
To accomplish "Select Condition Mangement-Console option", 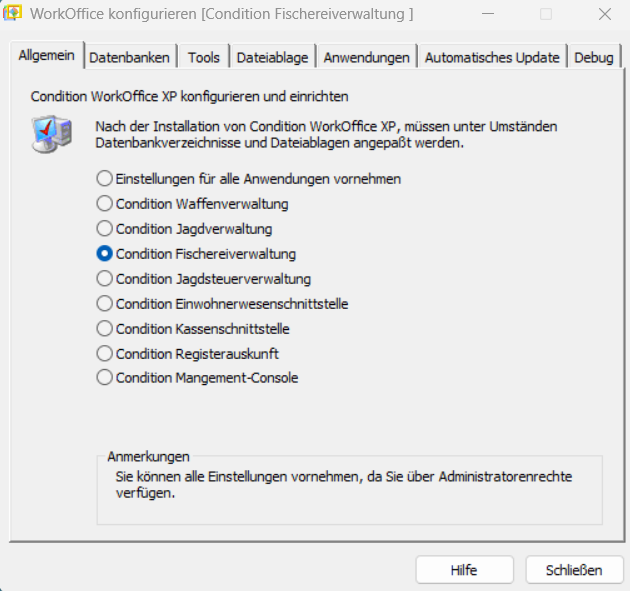I will (105, 378).
